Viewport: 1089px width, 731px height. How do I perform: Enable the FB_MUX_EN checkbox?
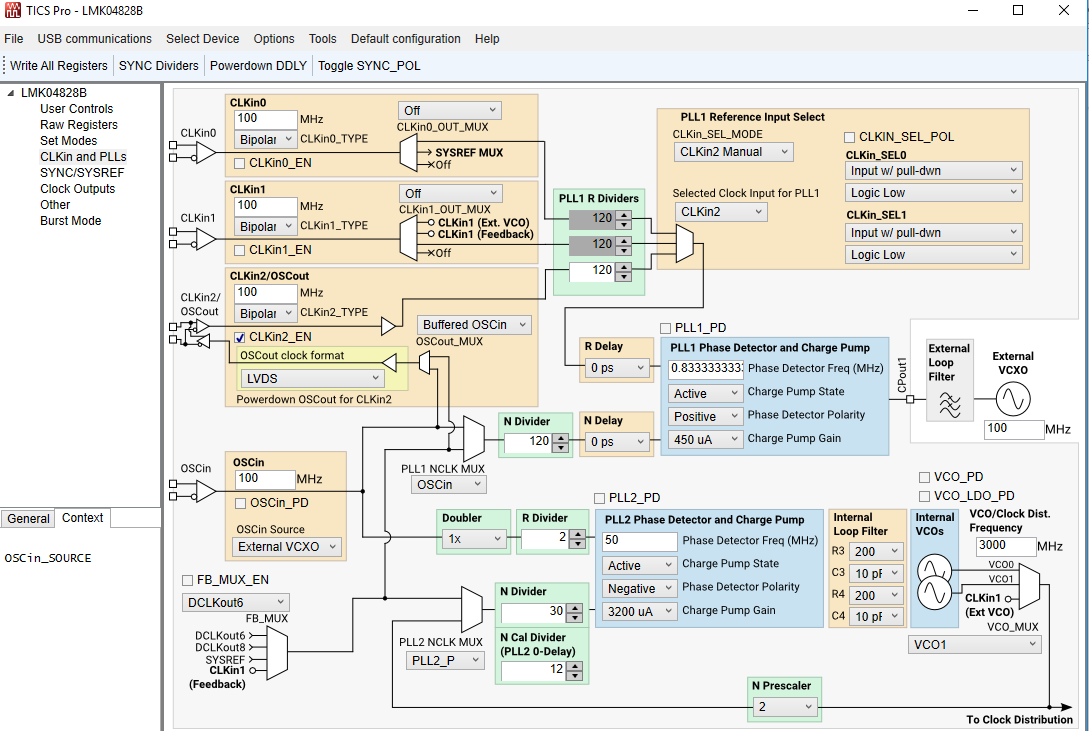point(187,580)
